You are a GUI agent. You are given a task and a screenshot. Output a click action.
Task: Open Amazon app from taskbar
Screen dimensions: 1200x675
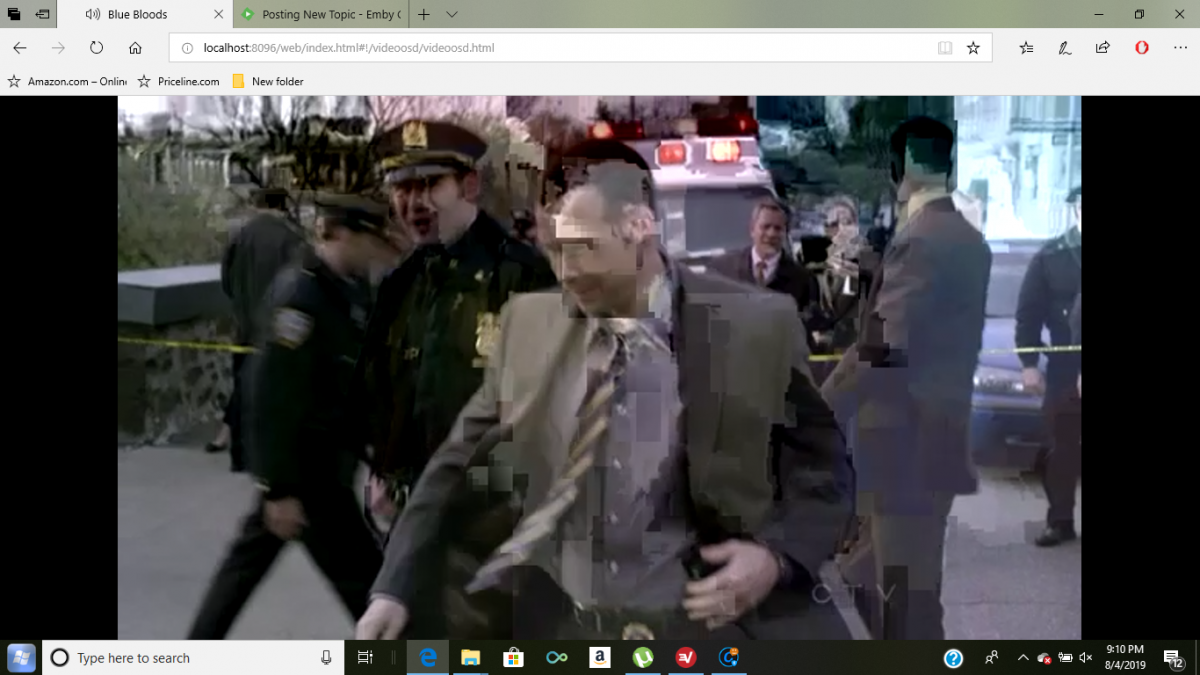coord(600,657)
